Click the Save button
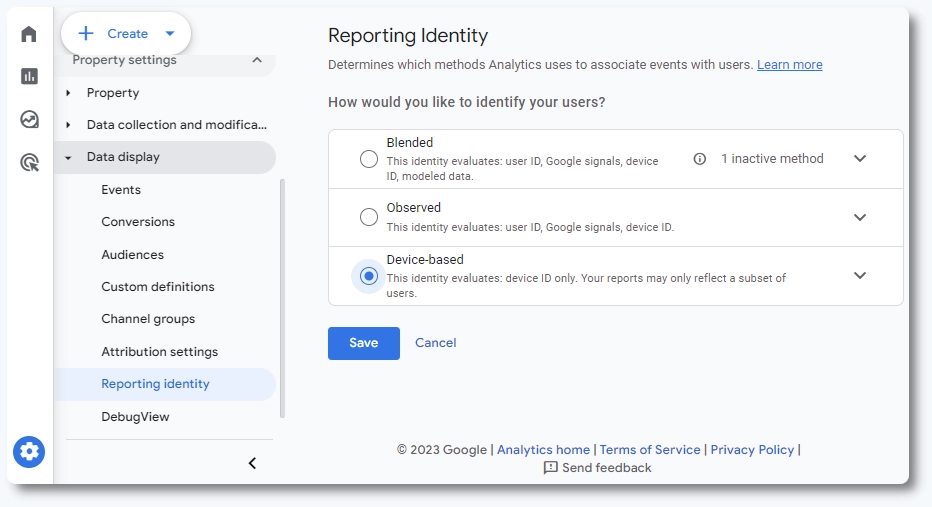The image size is (932, 507). click(363, 343)
